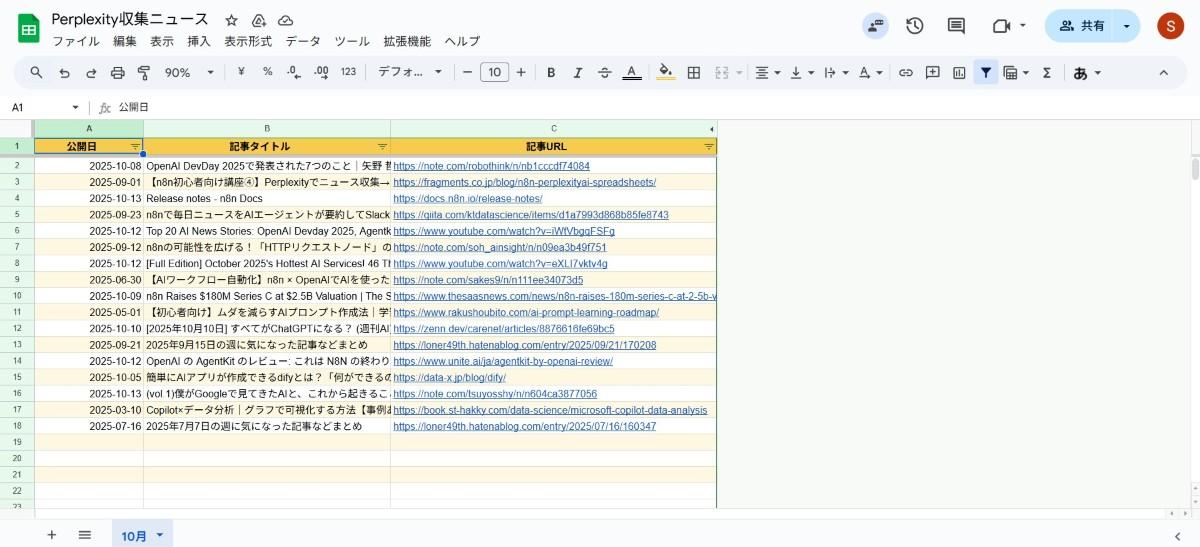Screen dimensions: 1200x547
Task: Click the functions sigma icon
Action: click(1046, 72)
